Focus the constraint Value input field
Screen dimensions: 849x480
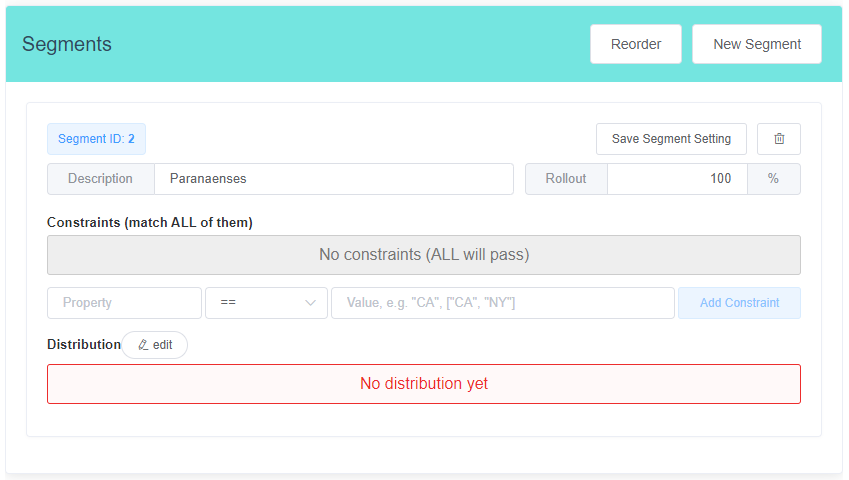tap(503, 303)
